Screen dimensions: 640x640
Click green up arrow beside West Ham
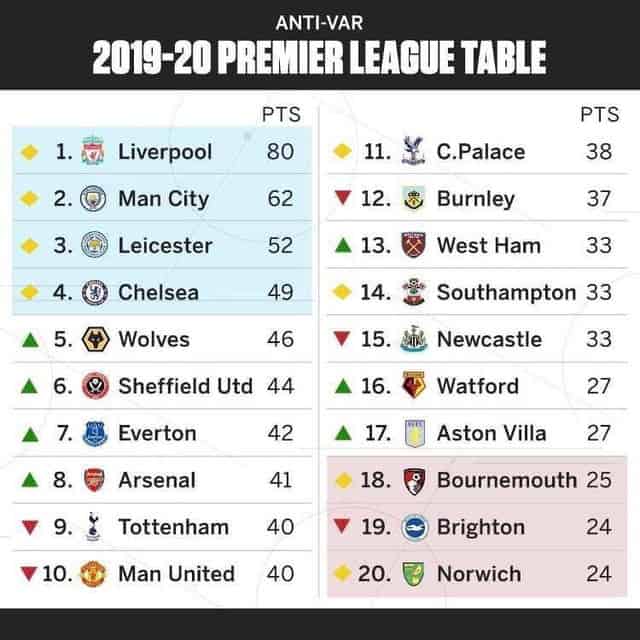click(343, 245)
